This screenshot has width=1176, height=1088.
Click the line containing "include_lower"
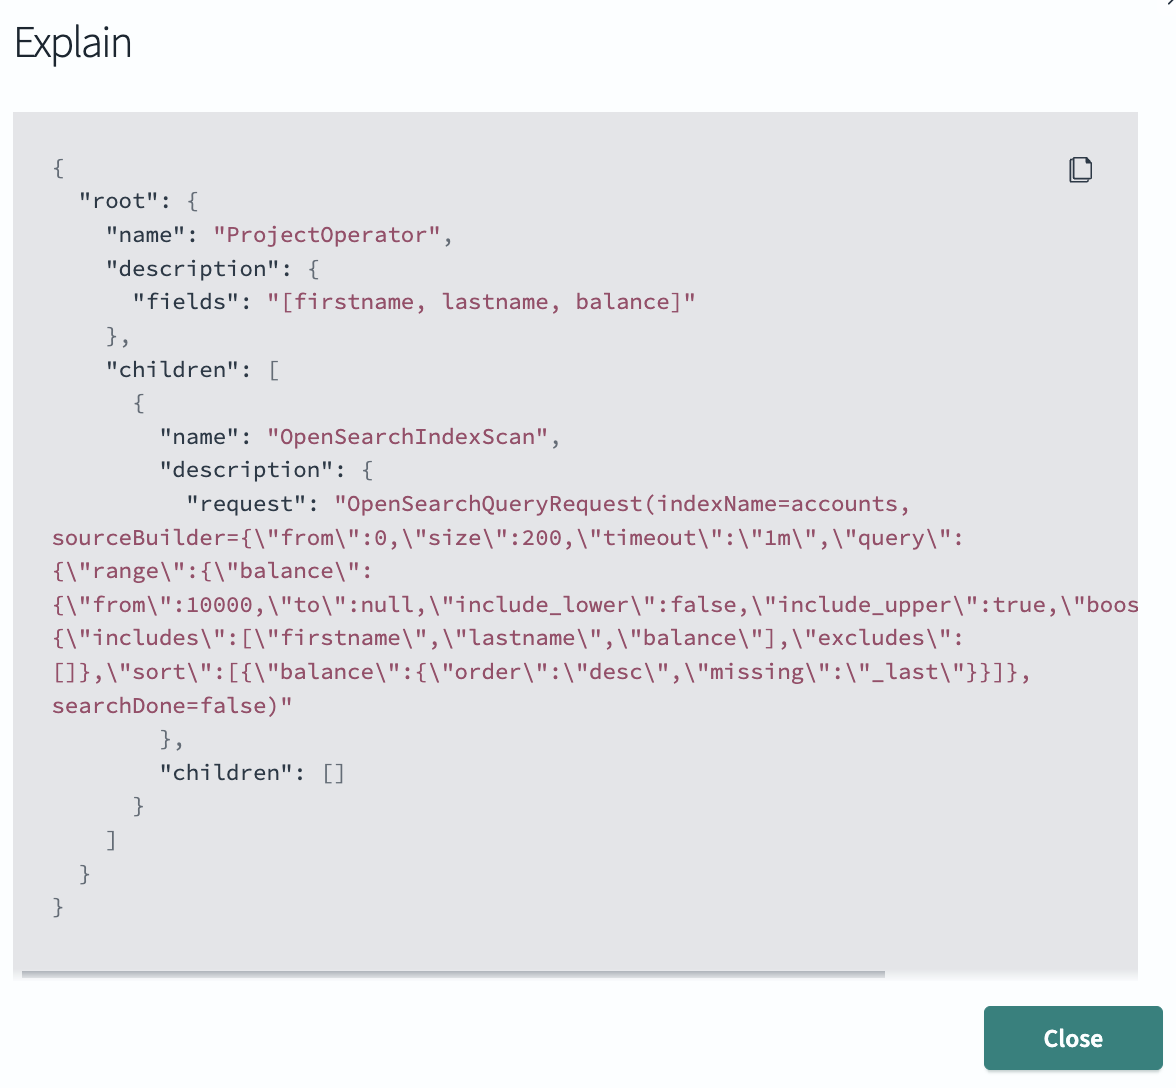(595, 604)
